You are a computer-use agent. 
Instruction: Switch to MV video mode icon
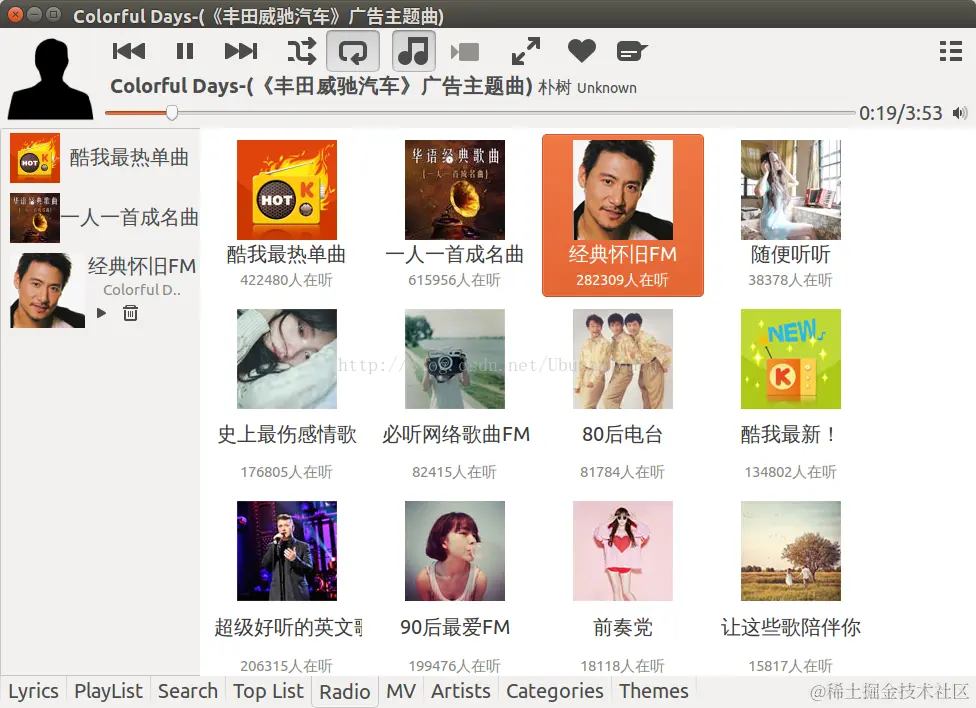(x=465, y=52)
